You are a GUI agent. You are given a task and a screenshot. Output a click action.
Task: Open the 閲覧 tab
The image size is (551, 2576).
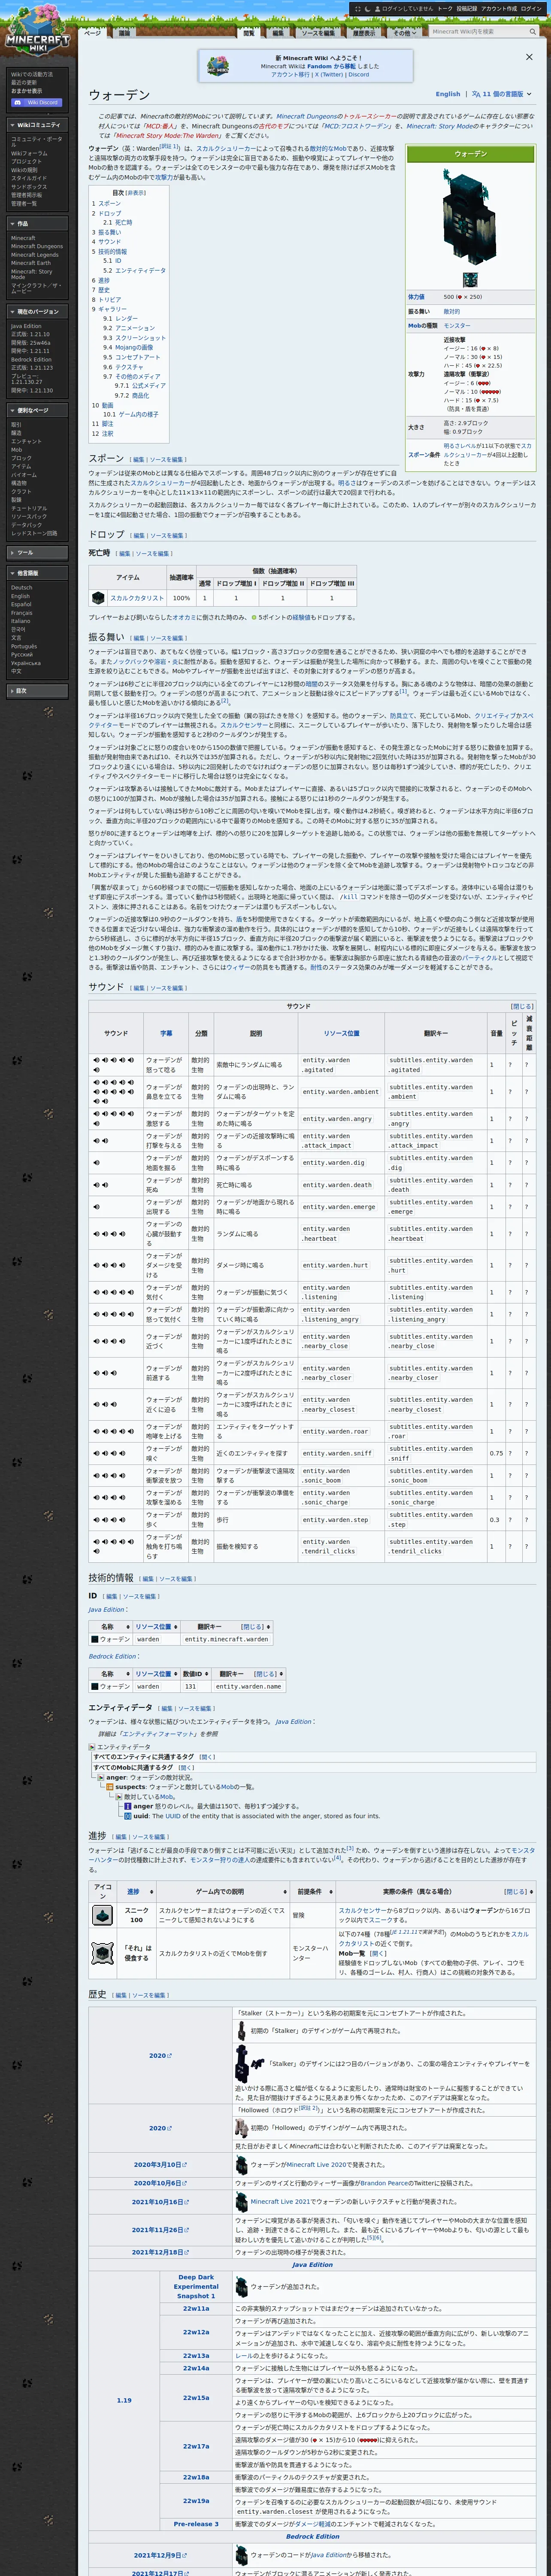[249, 33]
